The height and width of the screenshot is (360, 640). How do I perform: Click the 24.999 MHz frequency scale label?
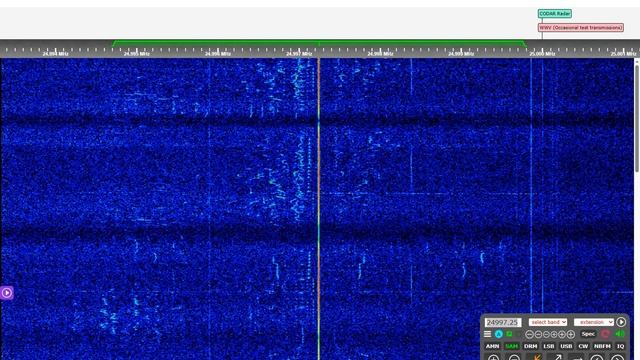pos(461,54)
